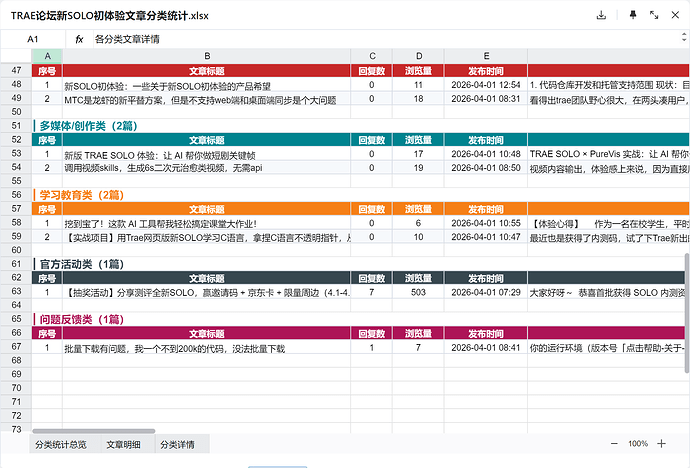This screenshot has height=468, width=690.
Task: Open the 文章明细 sheet tab
Action: pyautogui.click(x=123, y=445)
